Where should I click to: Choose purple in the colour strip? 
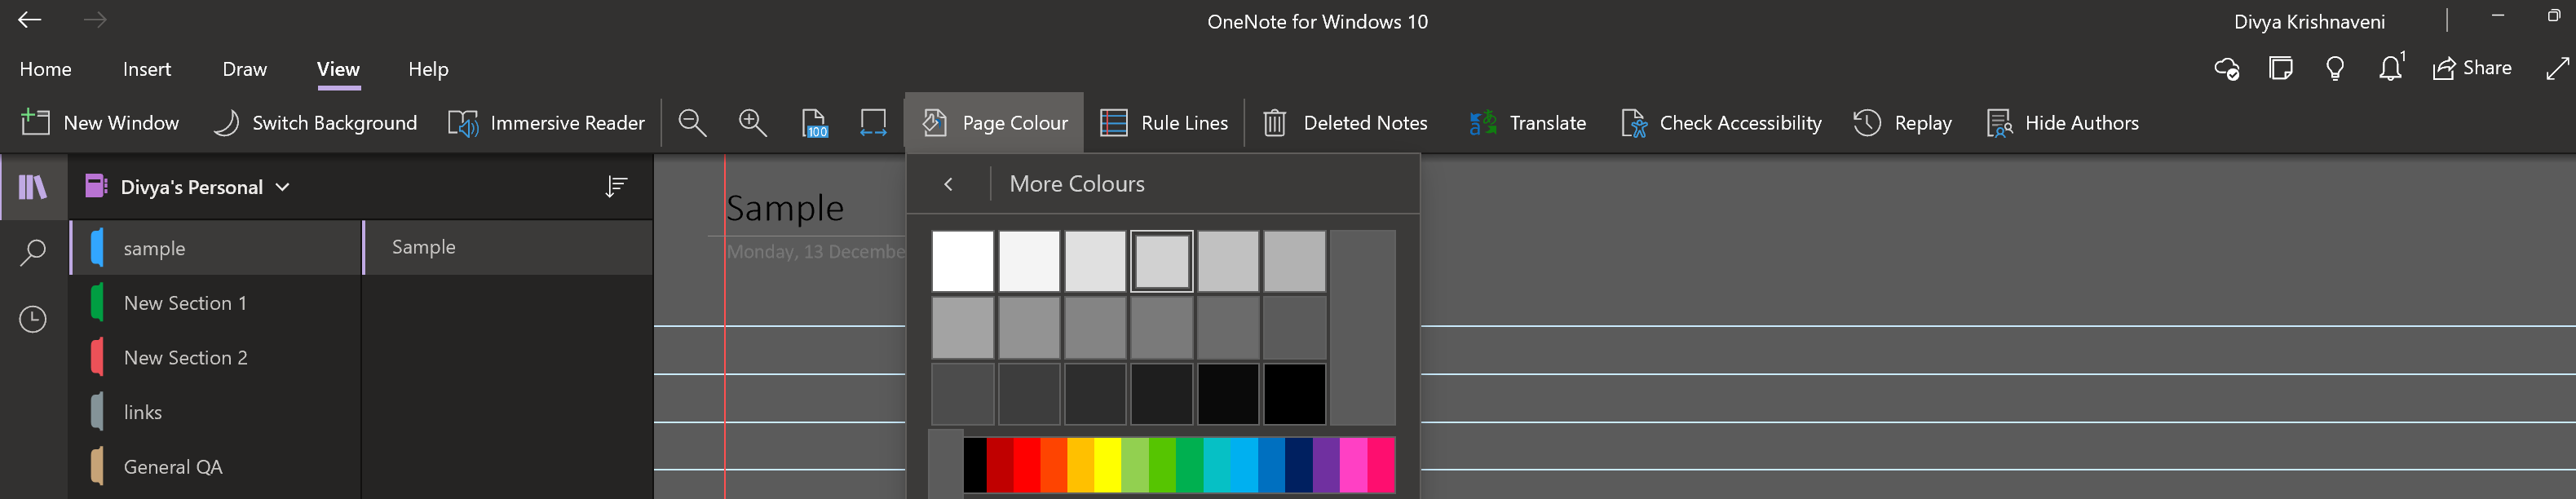(1326, 464)
